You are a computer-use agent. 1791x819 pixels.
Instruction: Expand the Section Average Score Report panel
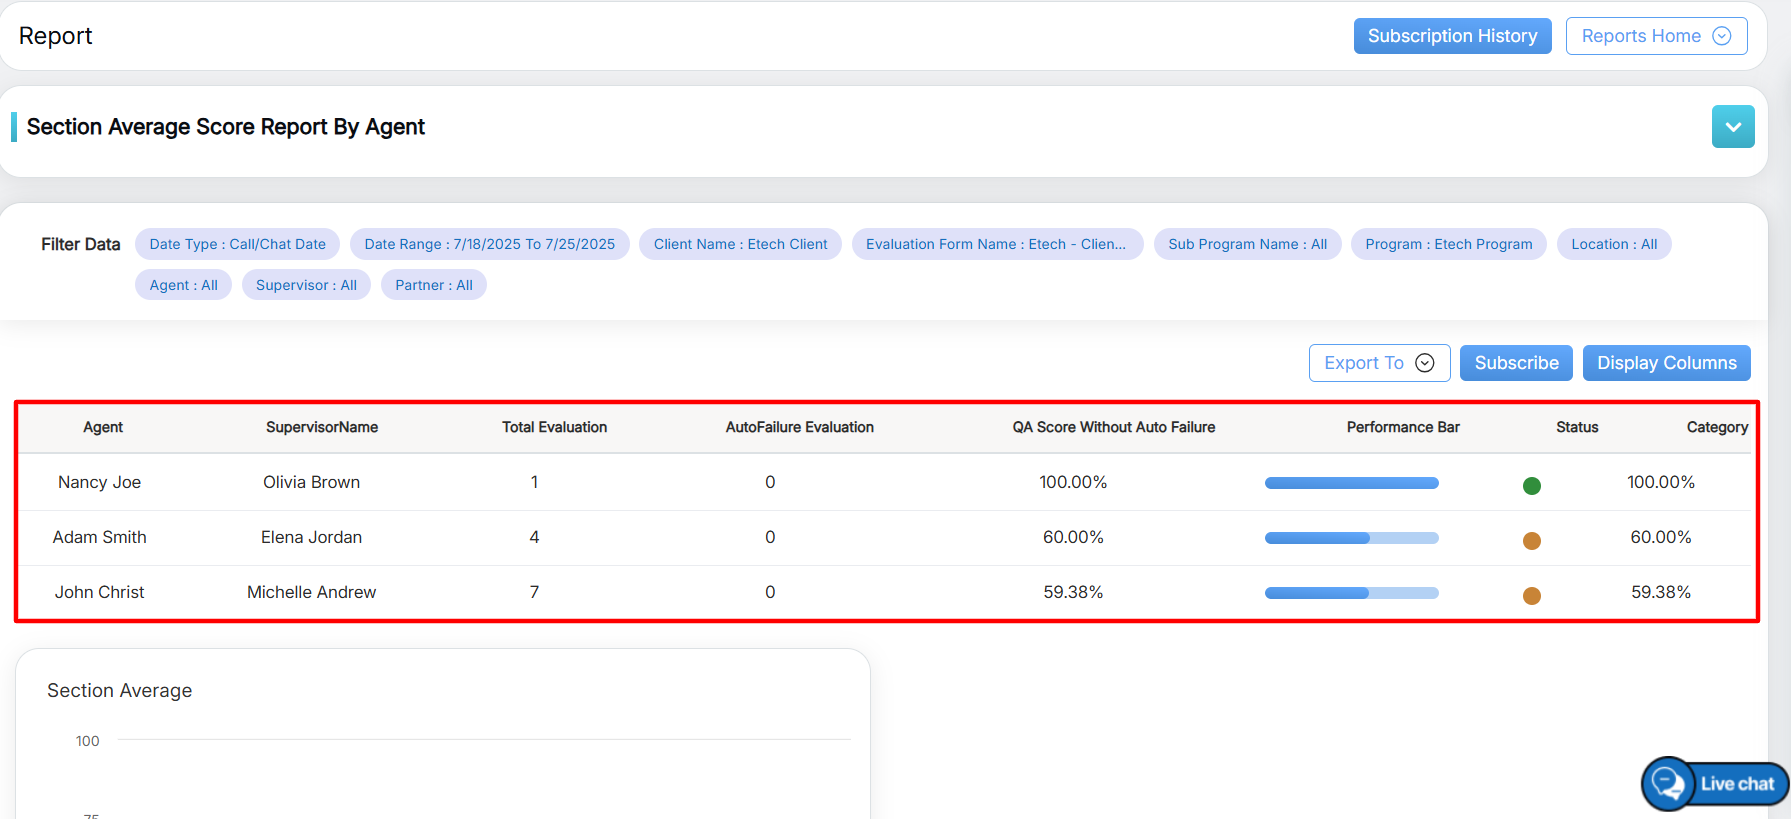click(1732, 127)
